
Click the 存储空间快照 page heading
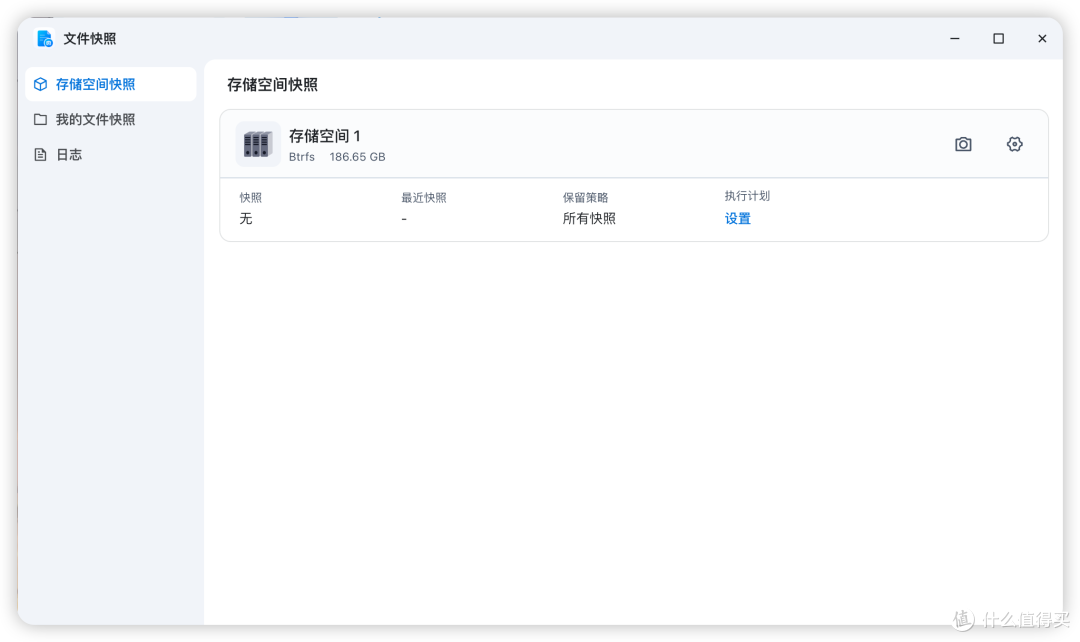point(272,85)
